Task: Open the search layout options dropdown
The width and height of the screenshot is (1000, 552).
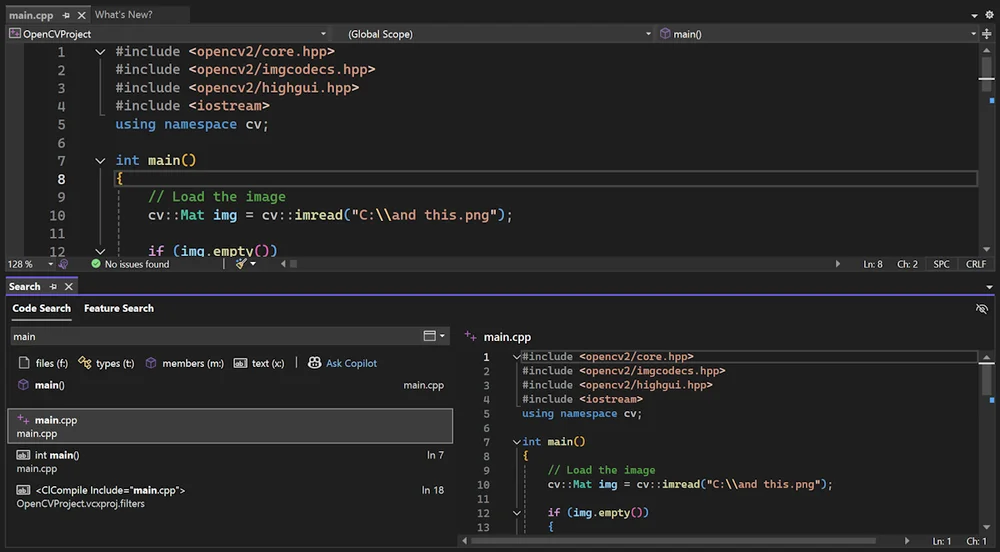Action: [434, 336]
